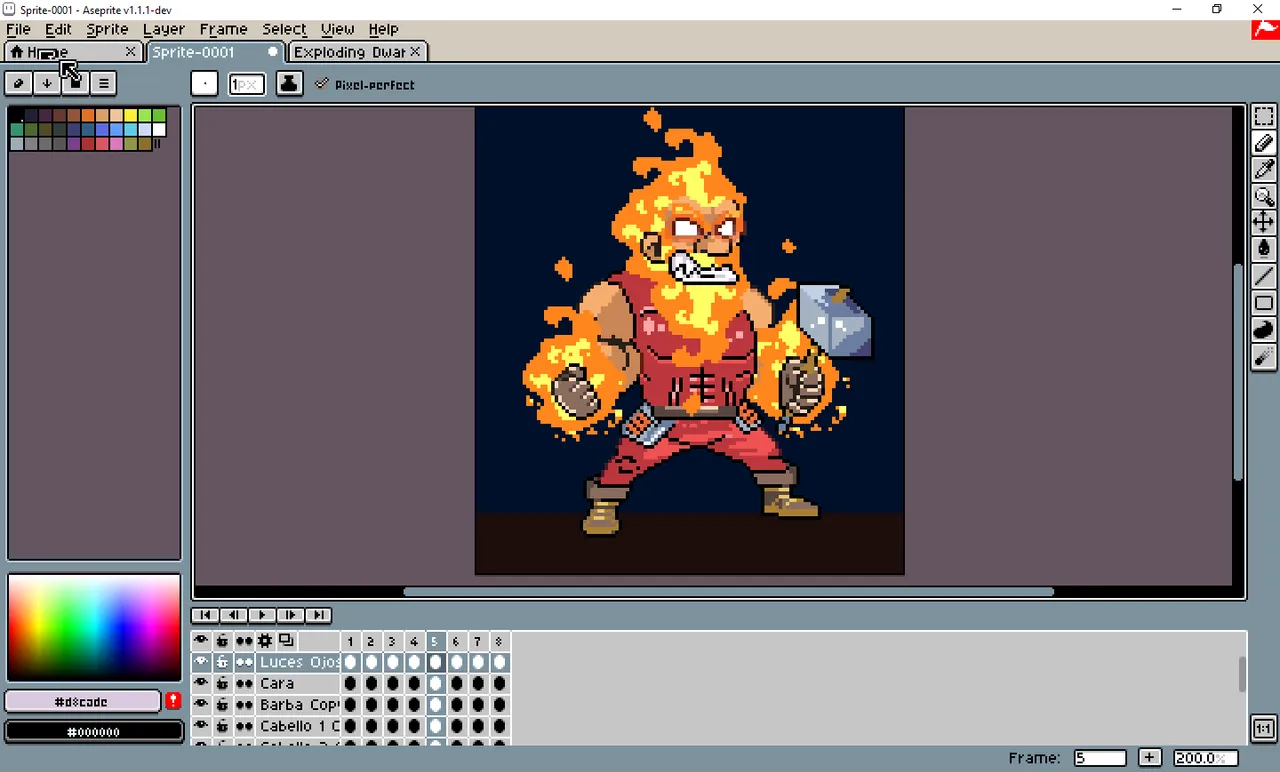Click the palette edit mode button
The width and height of the screenshot is (1280, 772).
click(18, 83)
